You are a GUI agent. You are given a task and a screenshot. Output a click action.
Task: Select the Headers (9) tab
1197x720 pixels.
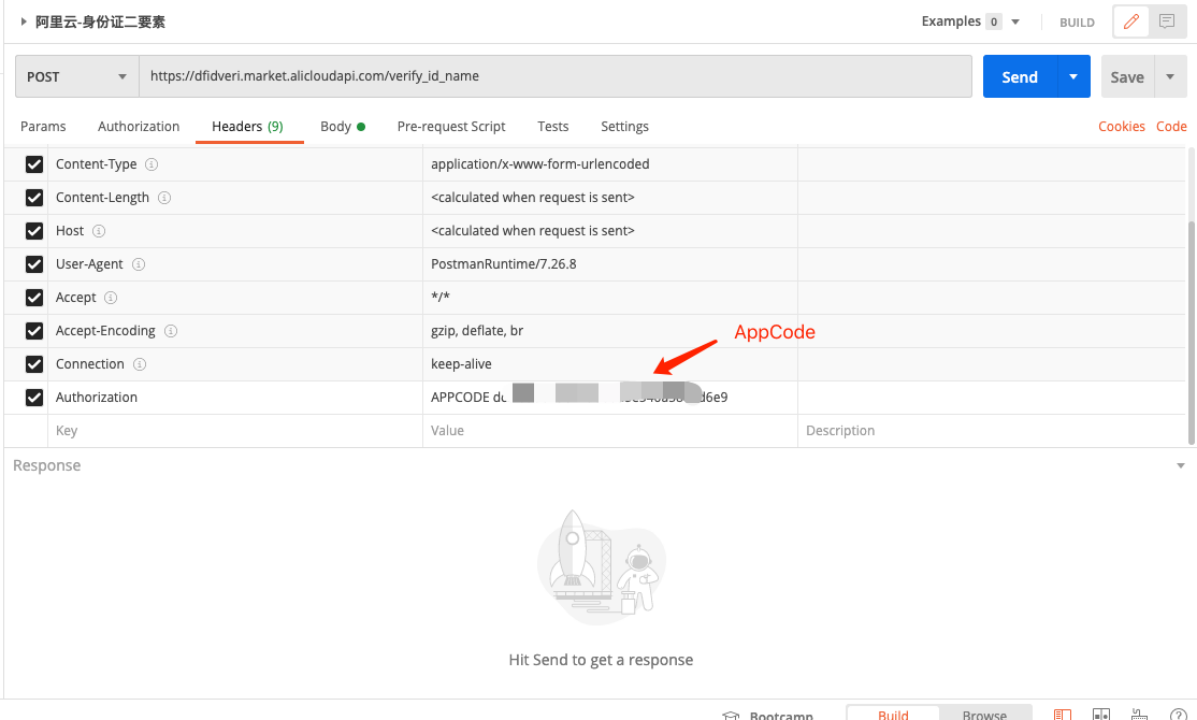point(247,127)
